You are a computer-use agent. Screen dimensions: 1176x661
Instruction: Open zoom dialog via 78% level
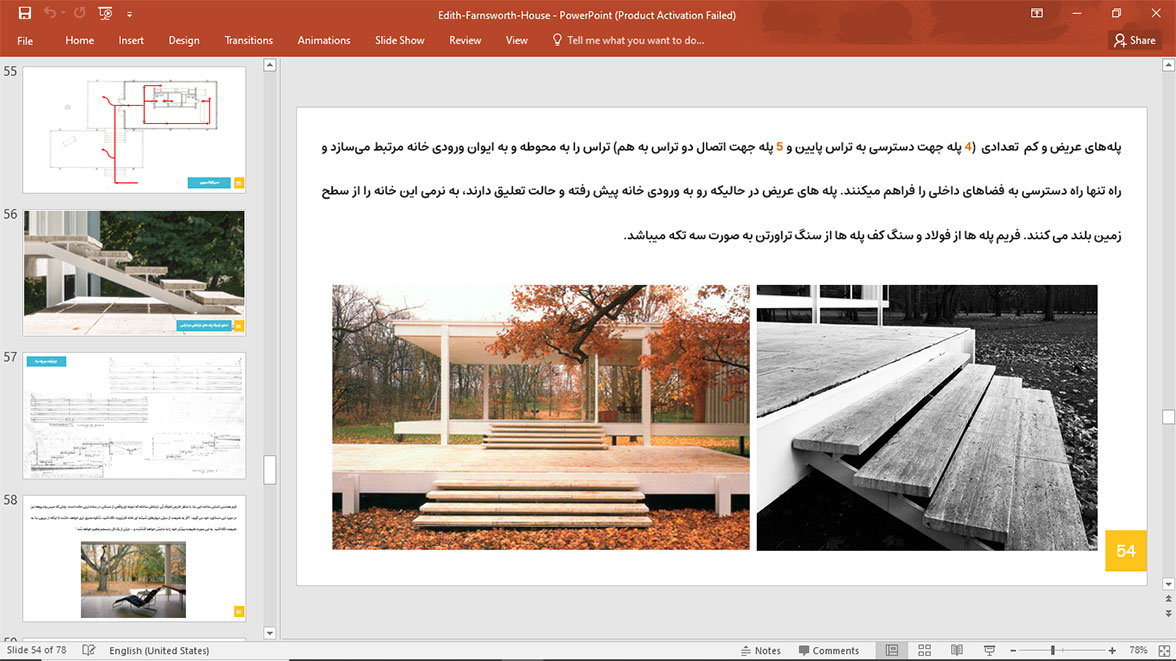(1138, 650)
